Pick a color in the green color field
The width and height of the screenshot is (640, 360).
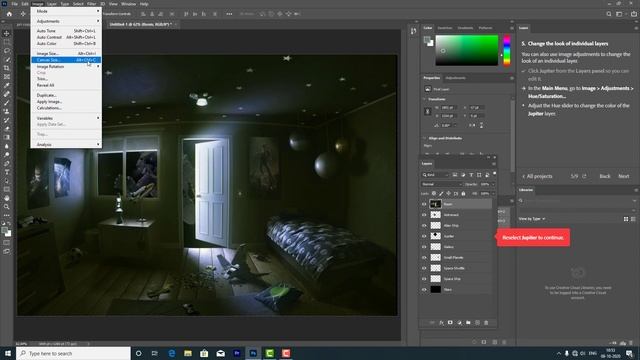pyautogui.click(x=467, y=50)
